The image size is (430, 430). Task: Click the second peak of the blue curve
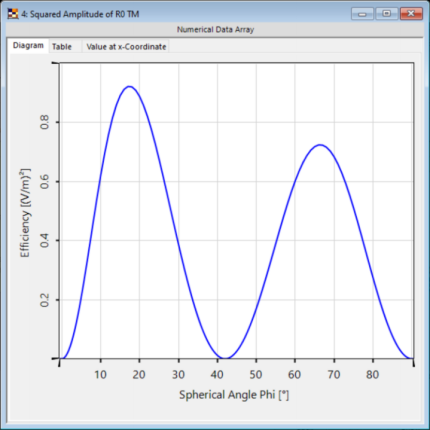tap(320, 145)
